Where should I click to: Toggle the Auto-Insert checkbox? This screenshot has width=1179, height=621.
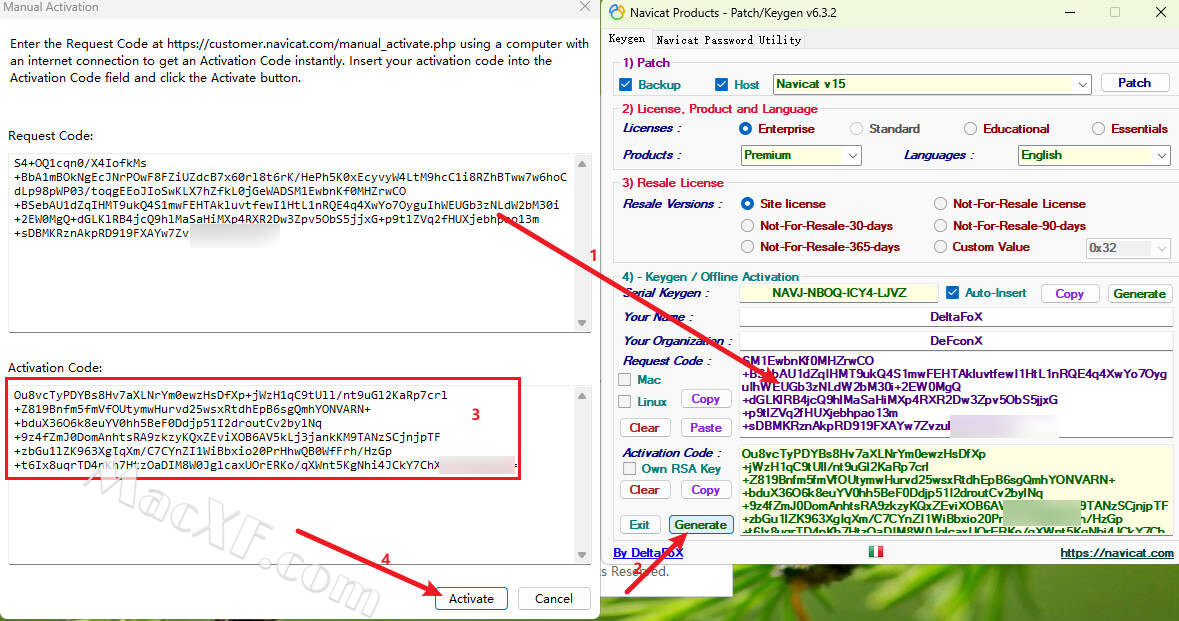[x=953, y=293]
